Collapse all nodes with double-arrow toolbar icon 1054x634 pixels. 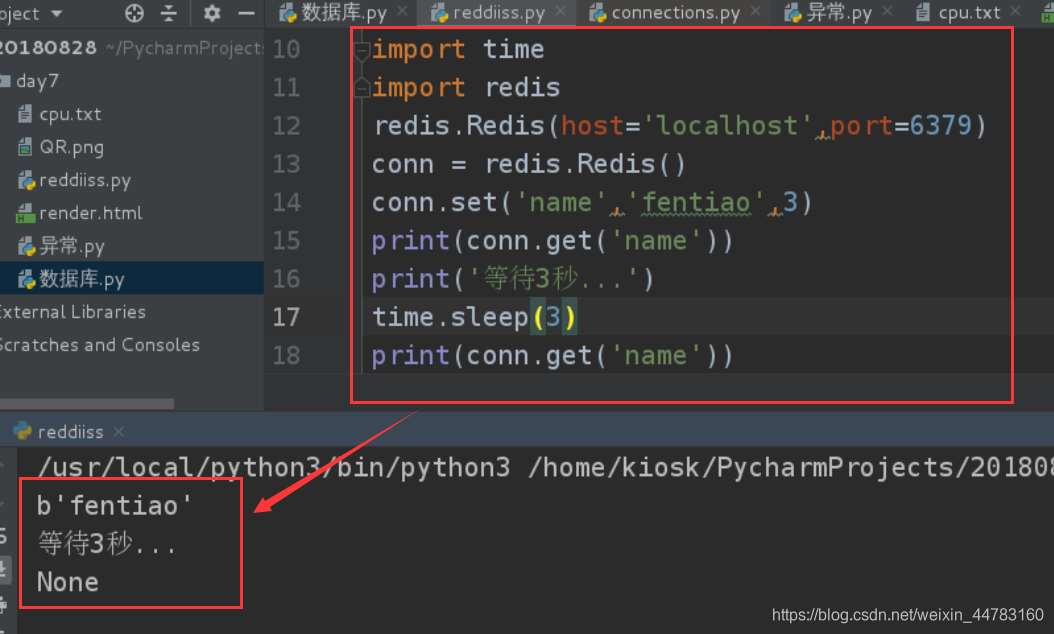pos(166,13)
